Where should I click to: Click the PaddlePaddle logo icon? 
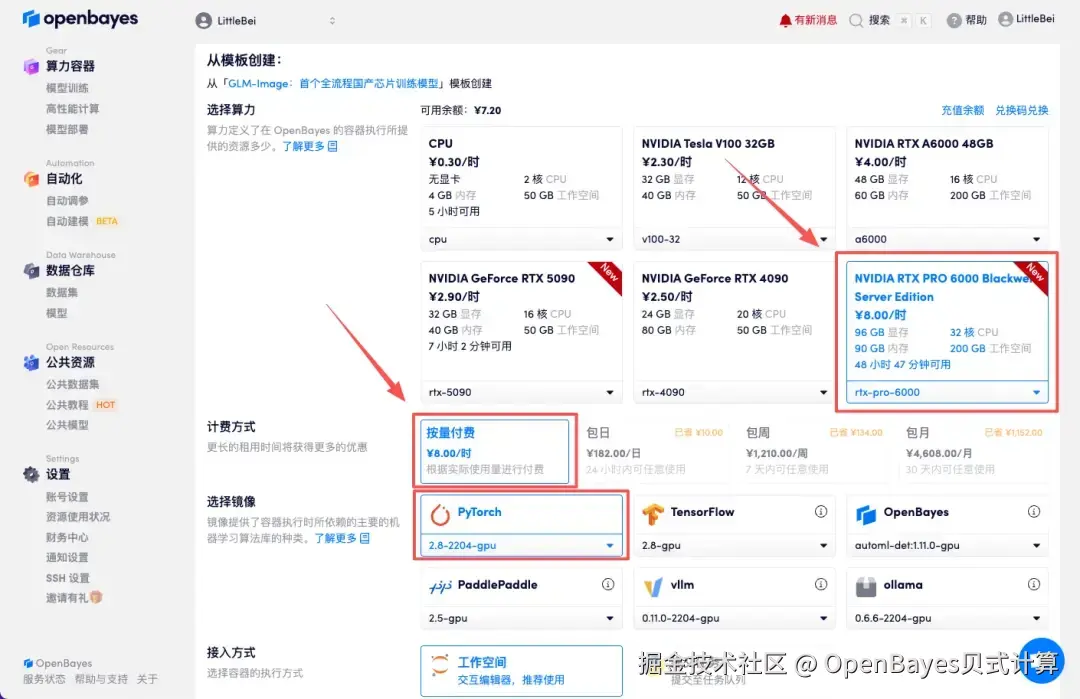click(x=440, y=586)
